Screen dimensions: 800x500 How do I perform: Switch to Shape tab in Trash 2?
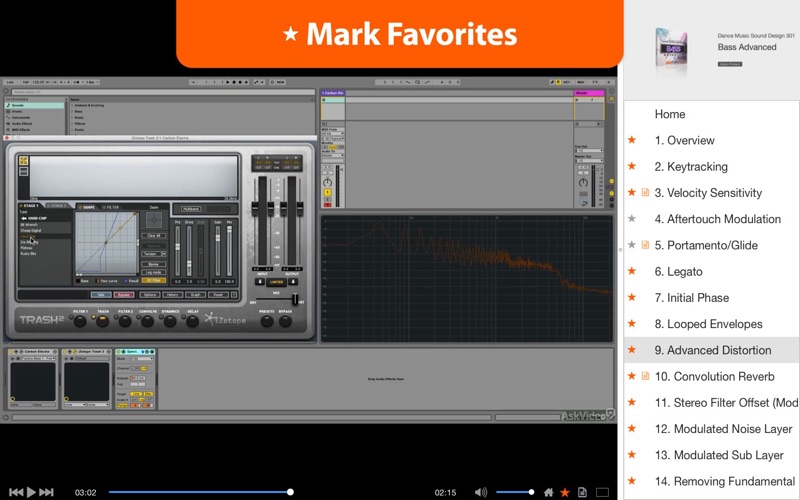(x=88, y=207)
